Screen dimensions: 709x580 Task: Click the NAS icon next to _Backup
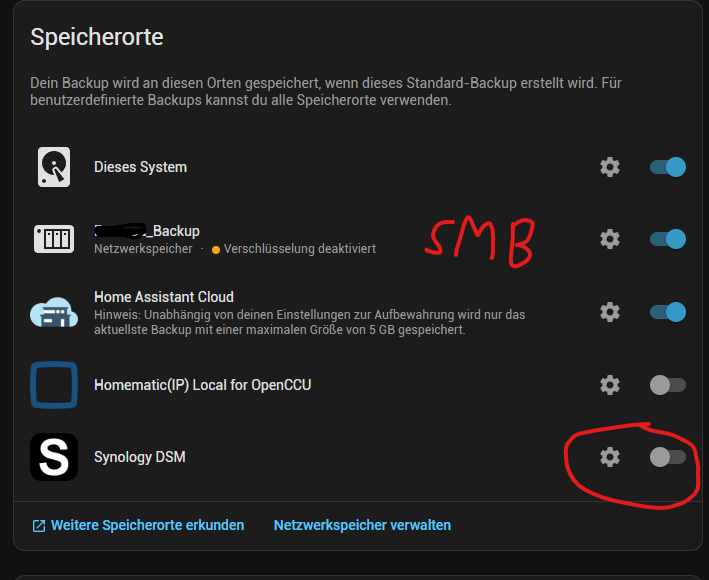tap(54, 239)
